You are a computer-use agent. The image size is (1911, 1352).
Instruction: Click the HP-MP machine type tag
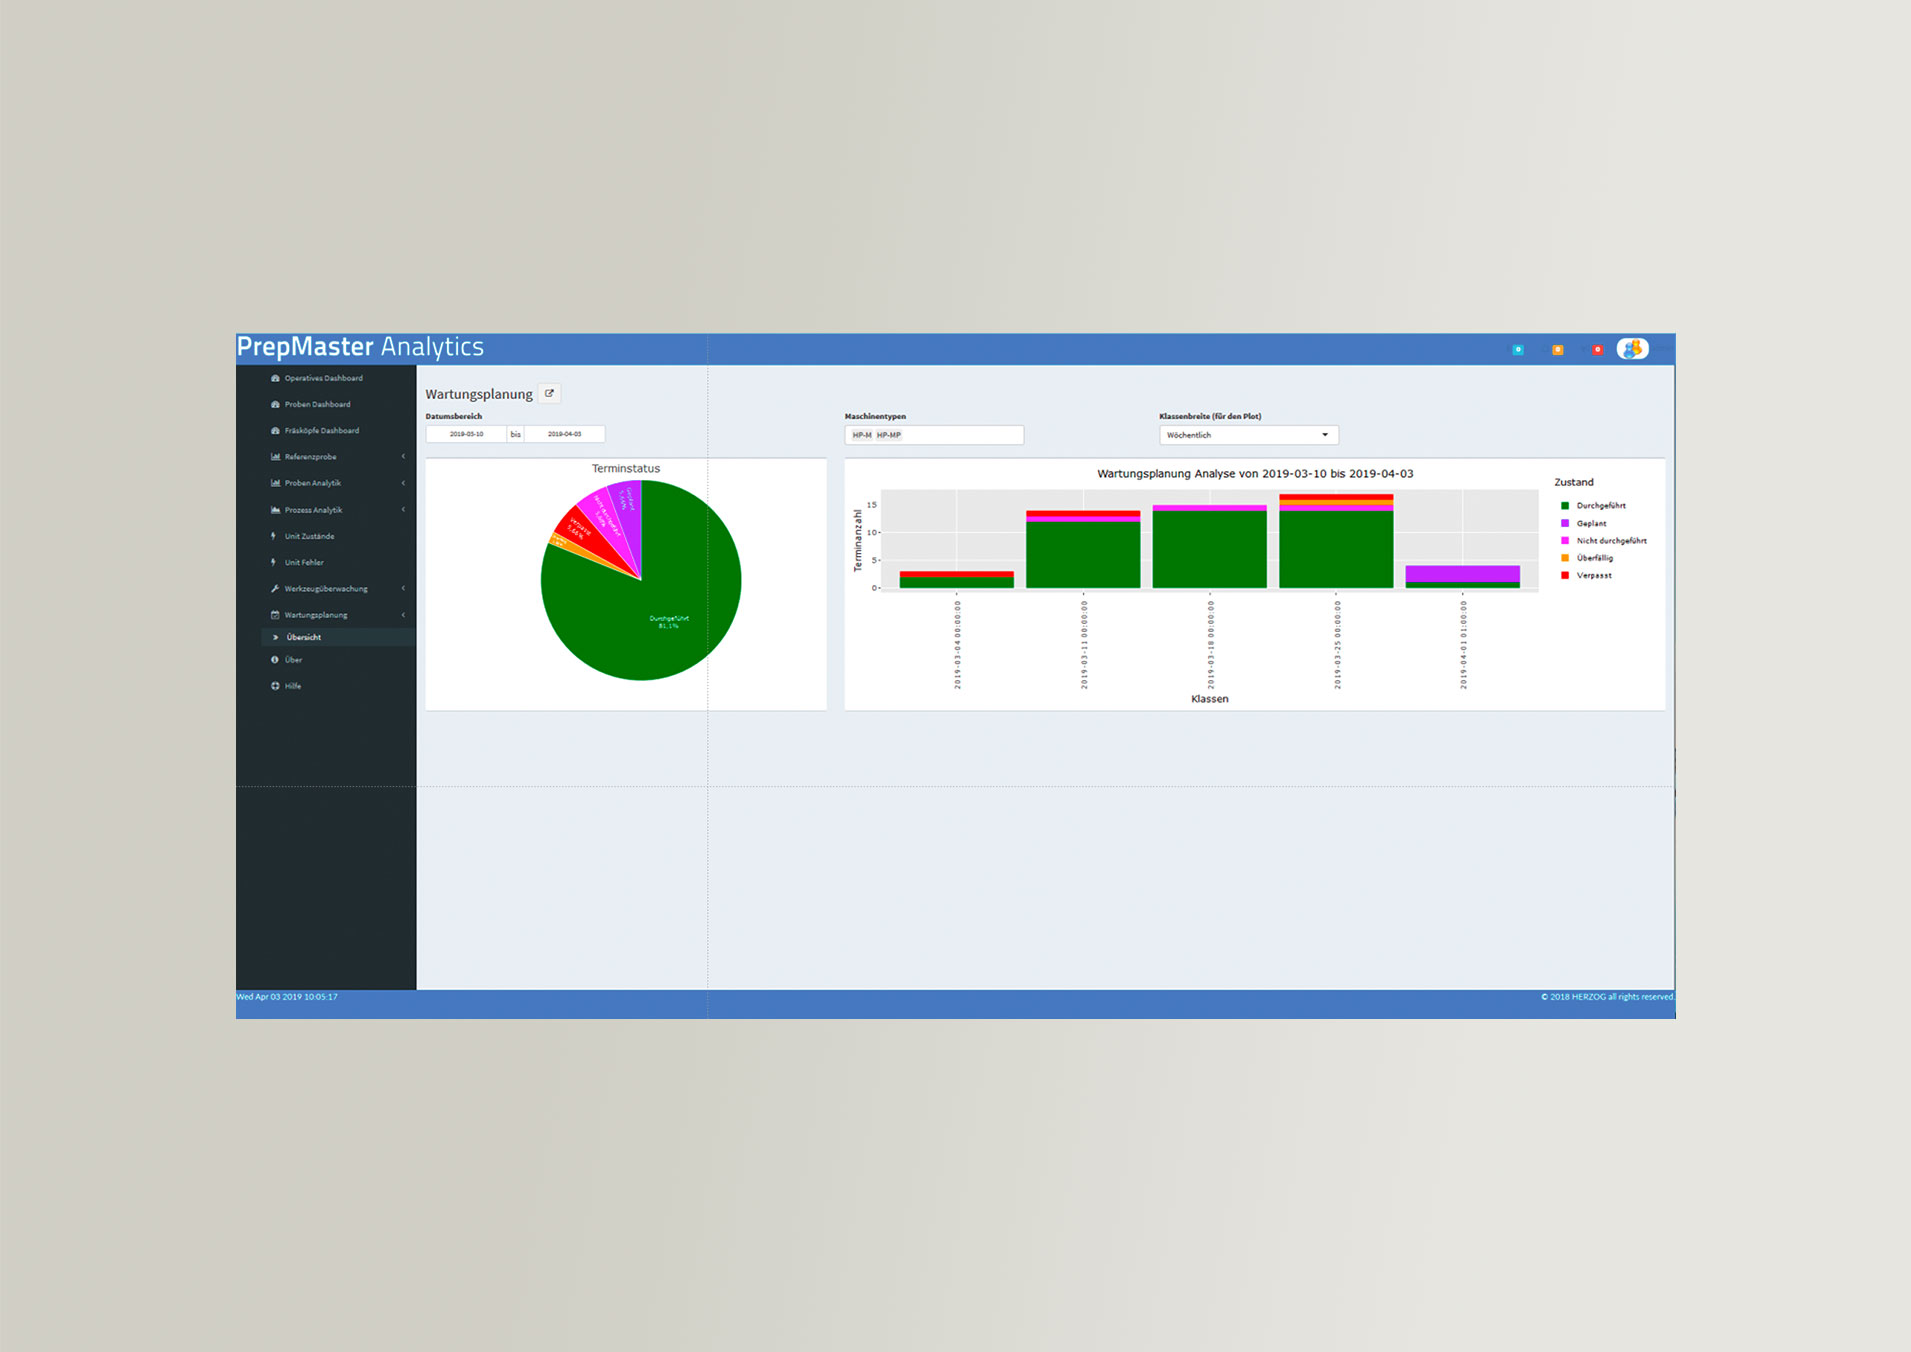pyautogui.click(x=889, y=435)
